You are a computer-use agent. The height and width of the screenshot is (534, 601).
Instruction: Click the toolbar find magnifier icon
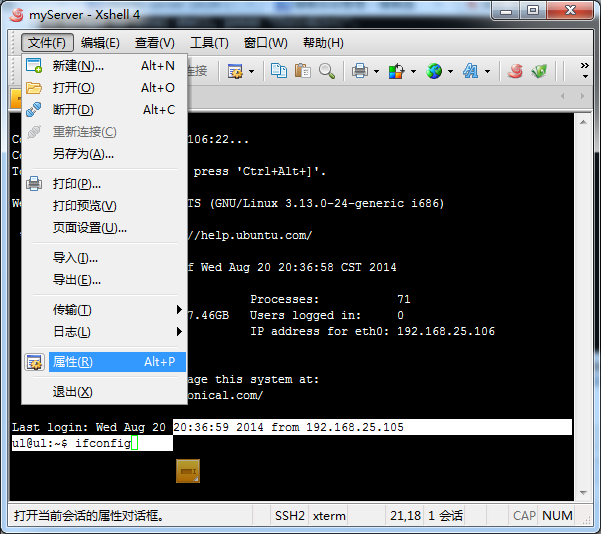[x=327, y=71]
